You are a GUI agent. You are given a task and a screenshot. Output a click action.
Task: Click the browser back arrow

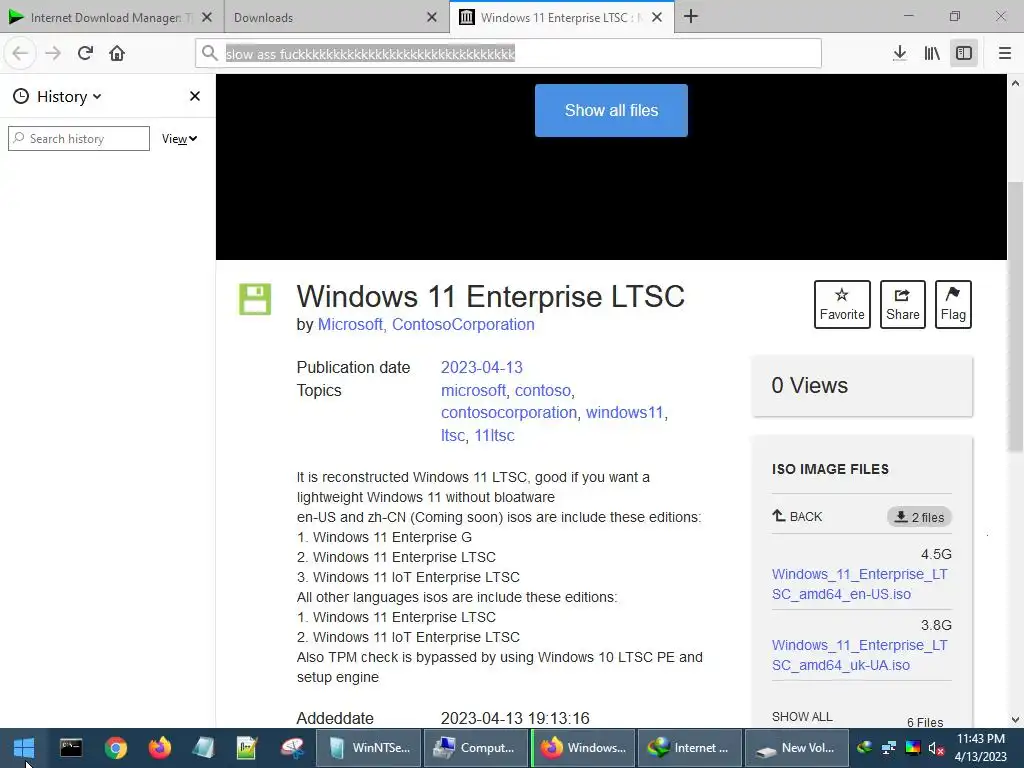pos(20,53)
